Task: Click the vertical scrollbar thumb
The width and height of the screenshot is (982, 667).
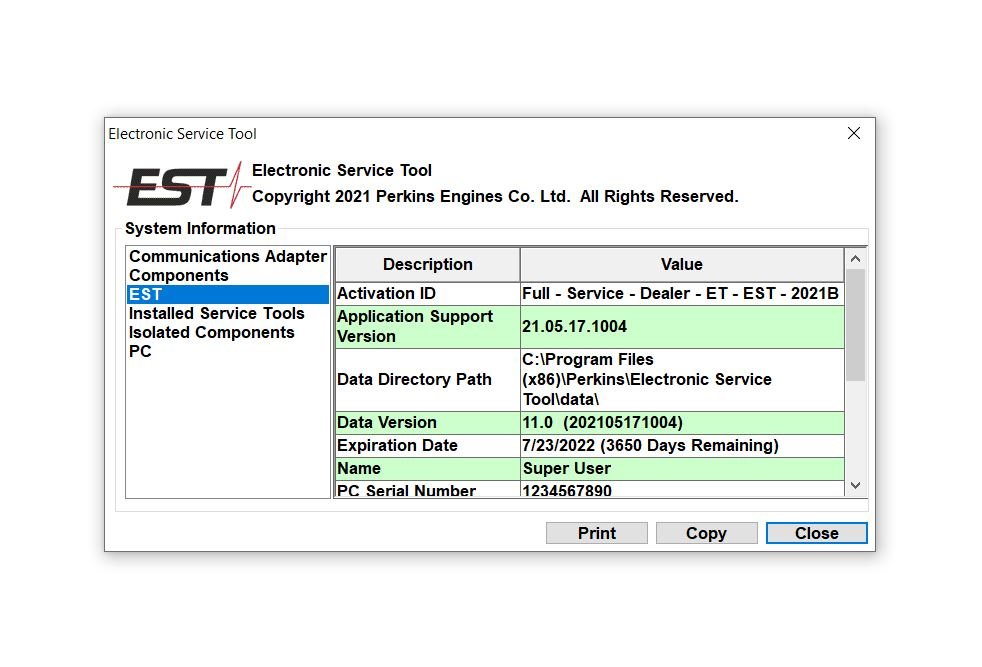Action: [855, 325]
